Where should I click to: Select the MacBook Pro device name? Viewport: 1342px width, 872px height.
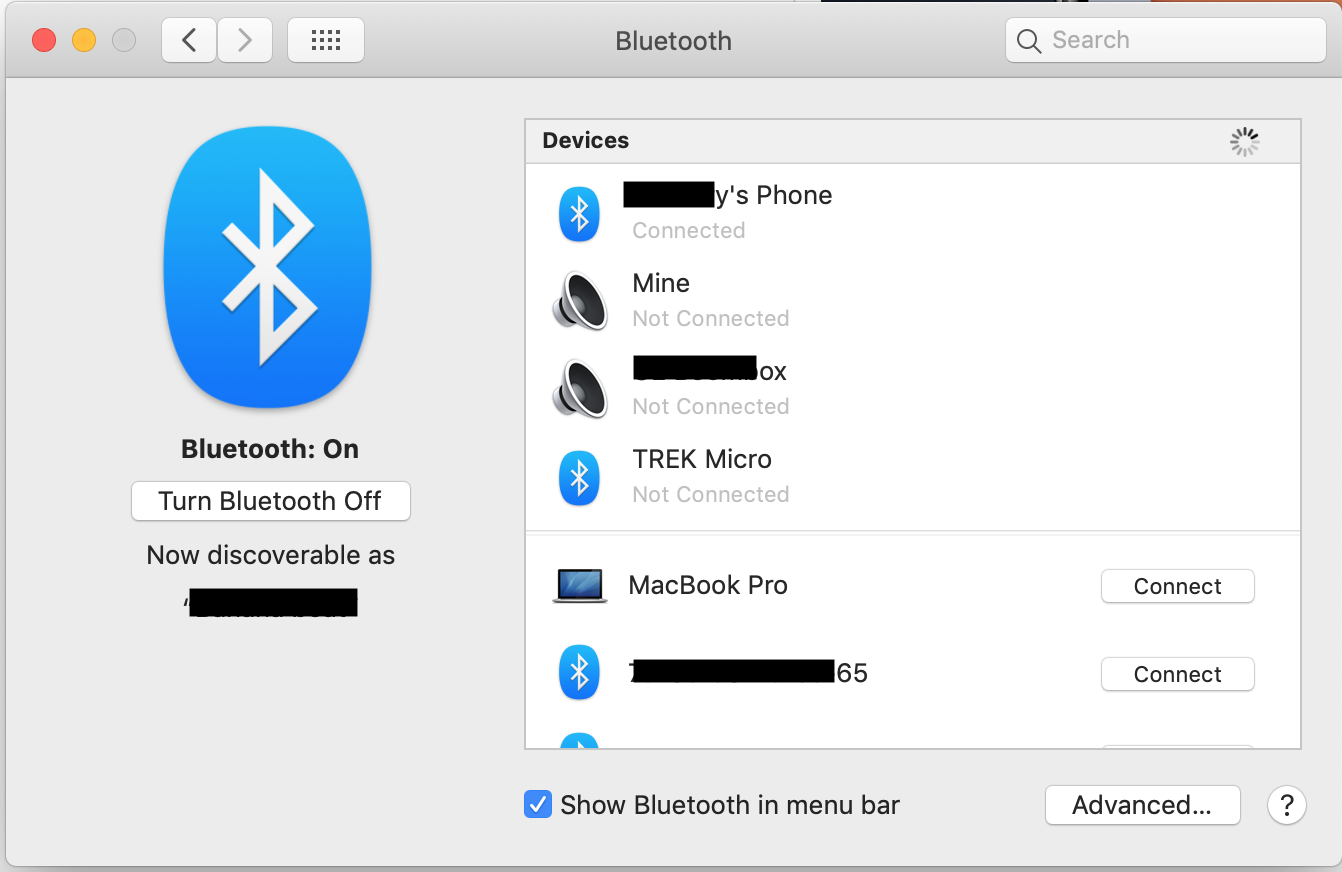(708, 585)
